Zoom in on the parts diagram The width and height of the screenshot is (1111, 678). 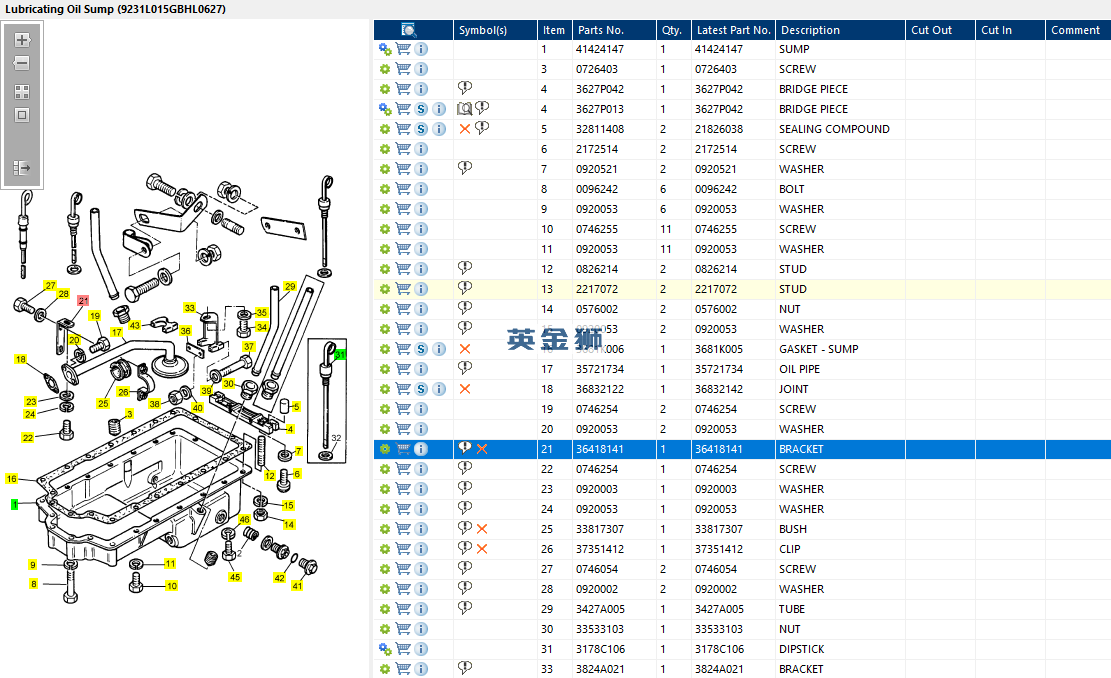[22, 41]
